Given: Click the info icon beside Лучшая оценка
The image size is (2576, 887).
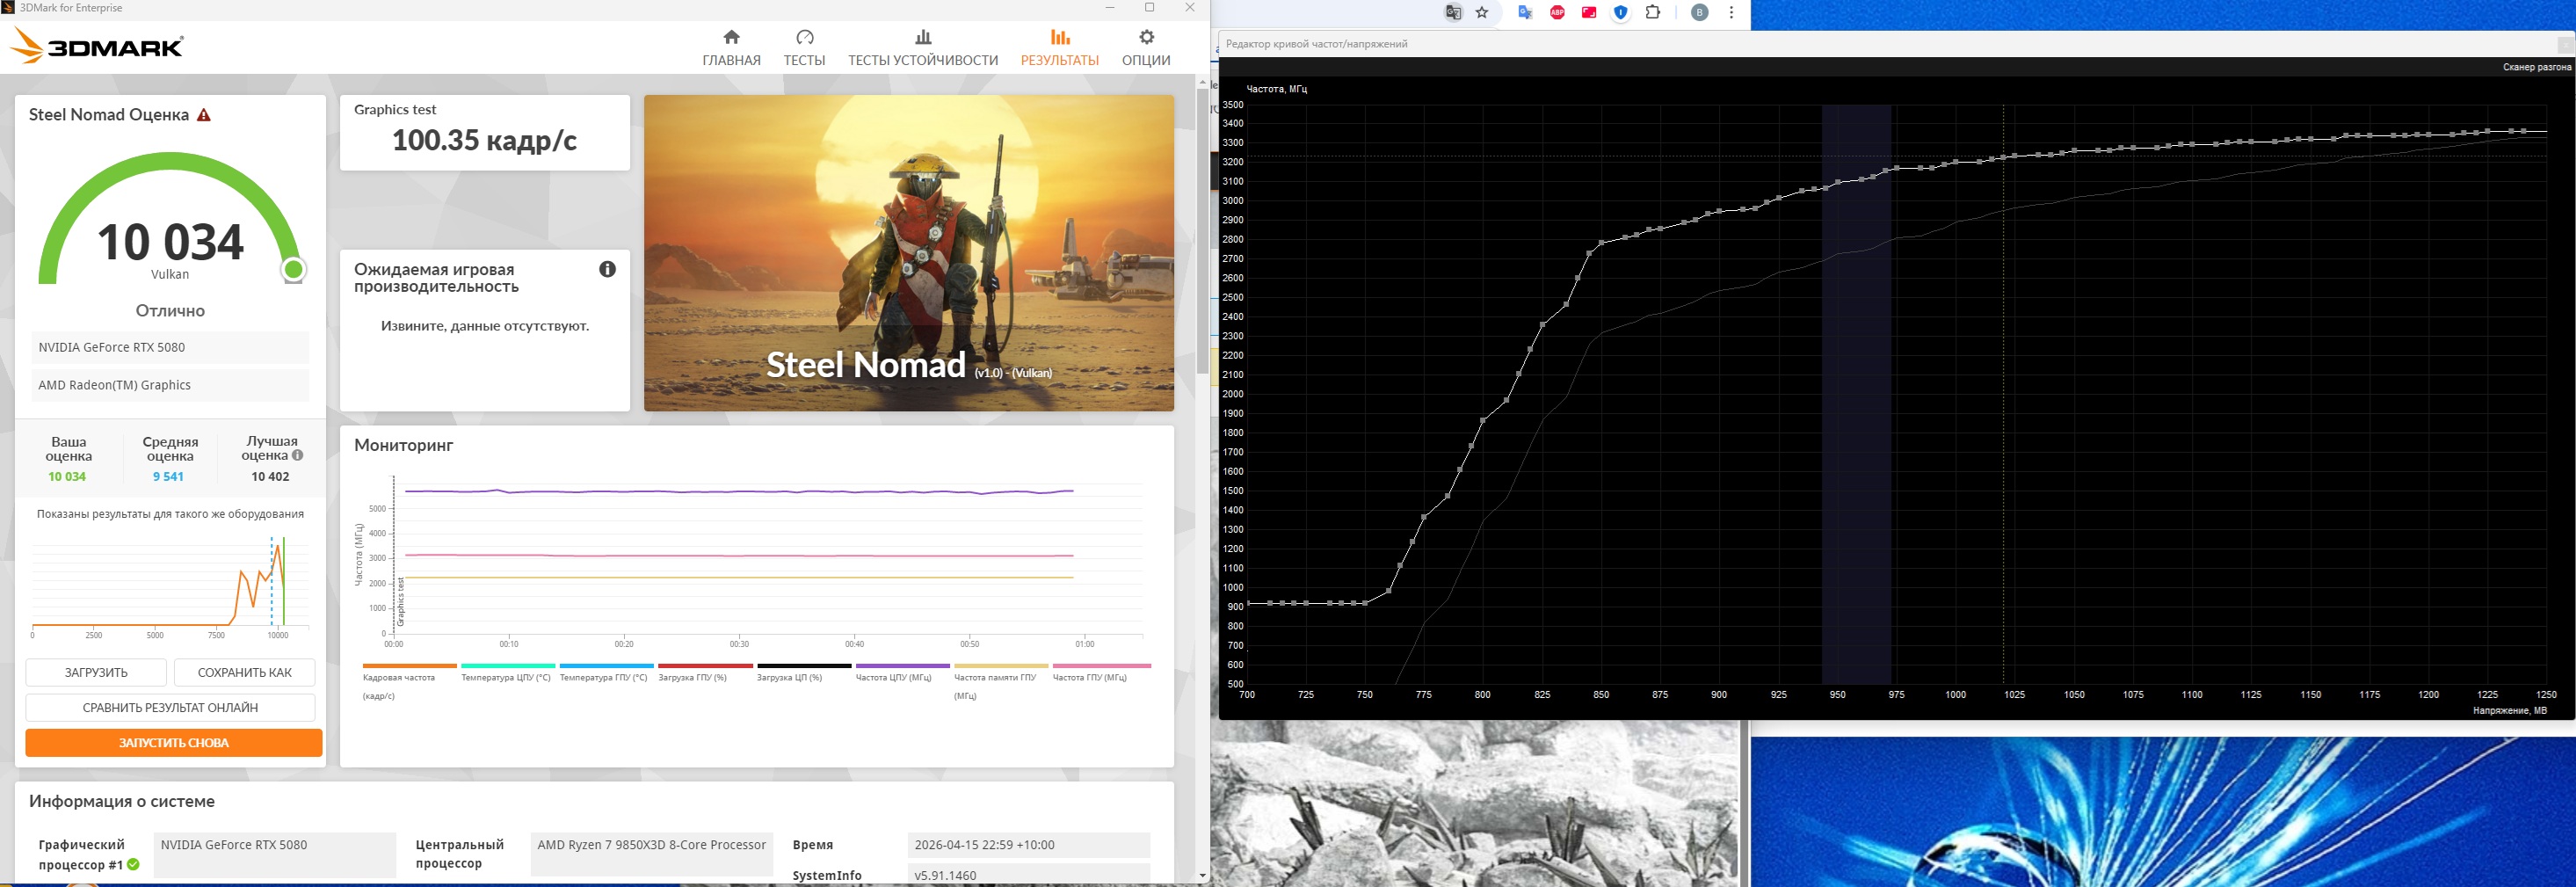Looking at the screenshot, I should coord(297,455).
